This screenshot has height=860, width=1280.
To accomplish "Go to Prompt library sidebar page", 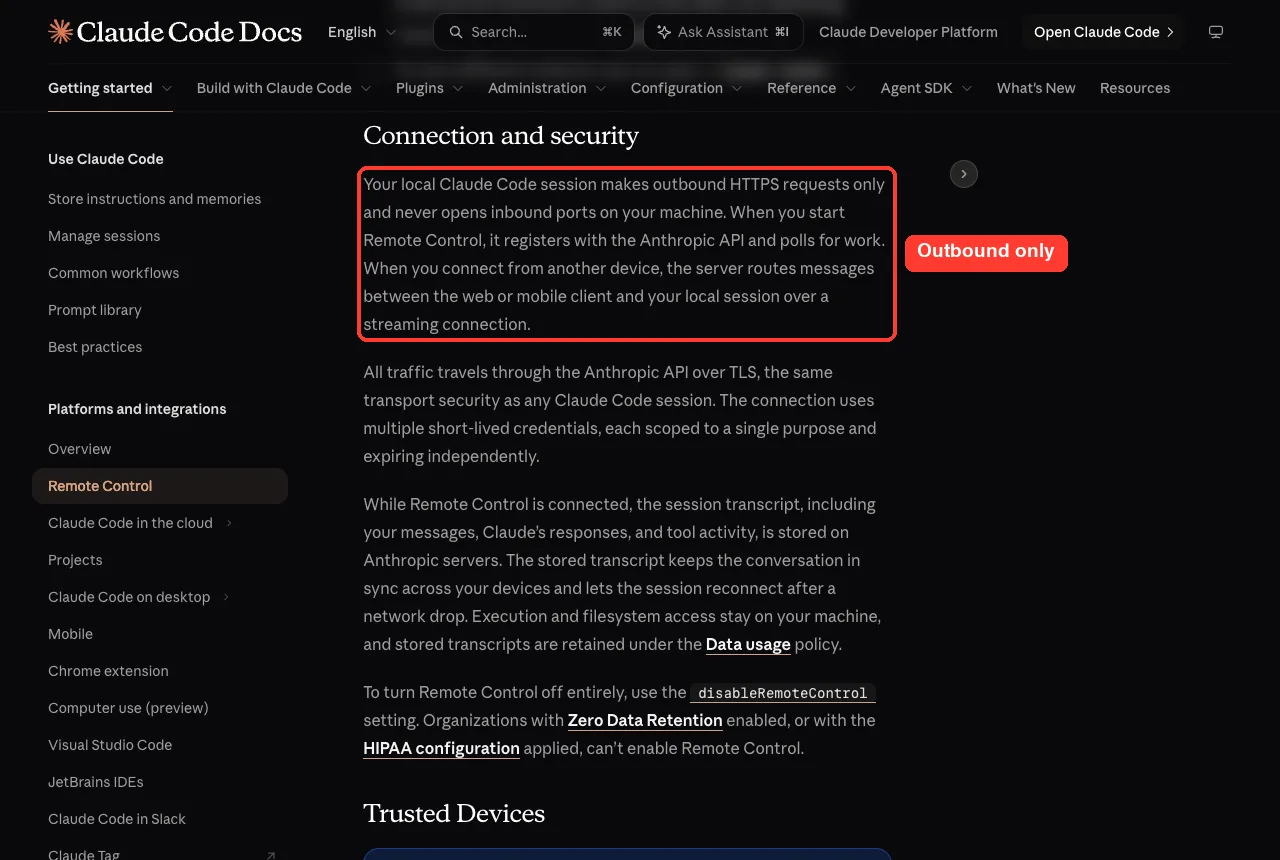I will [x=95, y=310].
